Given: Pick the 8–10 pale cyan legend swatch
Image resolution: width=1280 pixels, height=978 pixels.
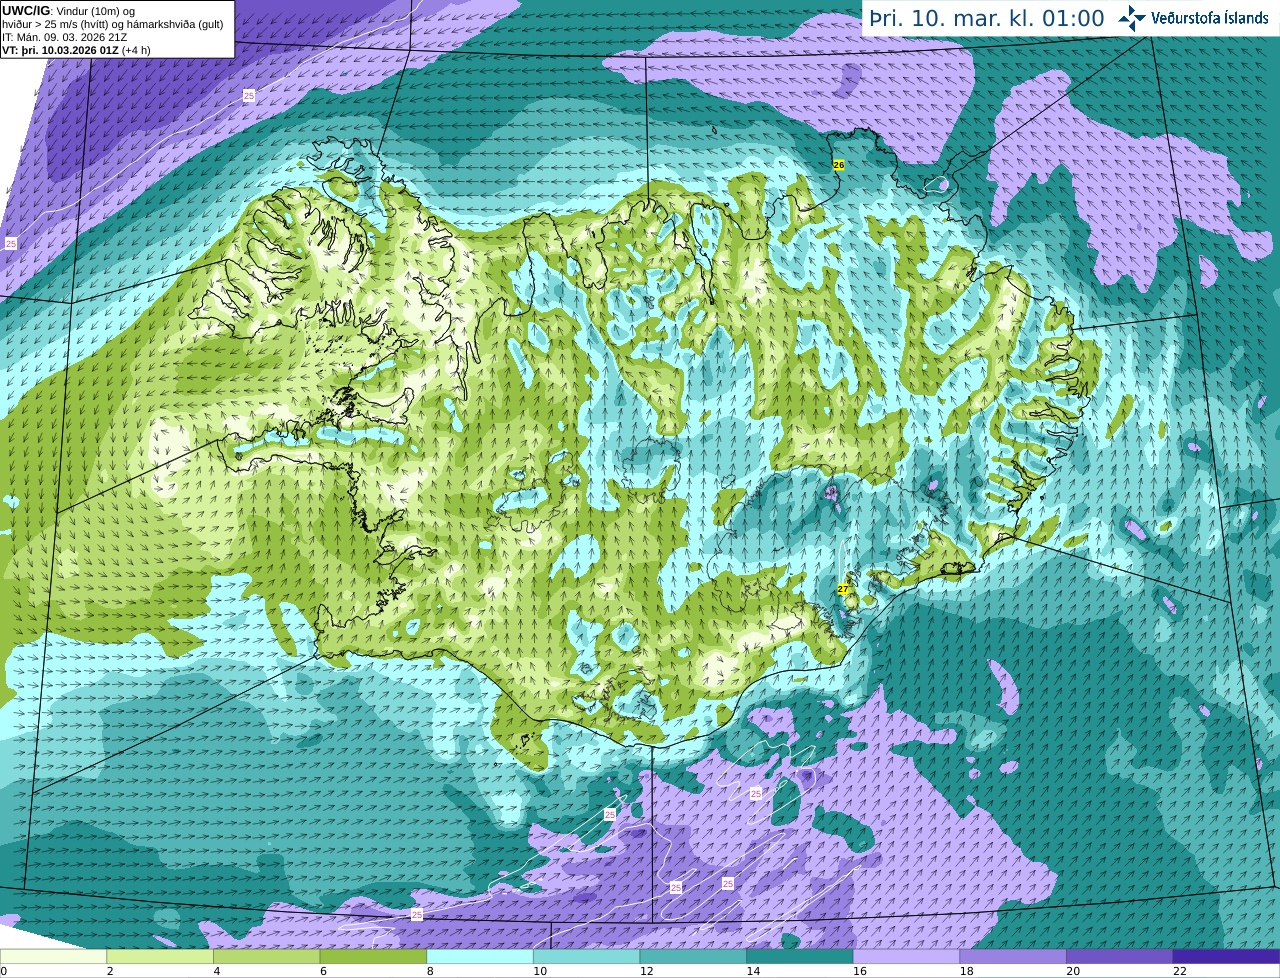Looking at the screenshot, I should pyautogui.click(x=480, y=956).
